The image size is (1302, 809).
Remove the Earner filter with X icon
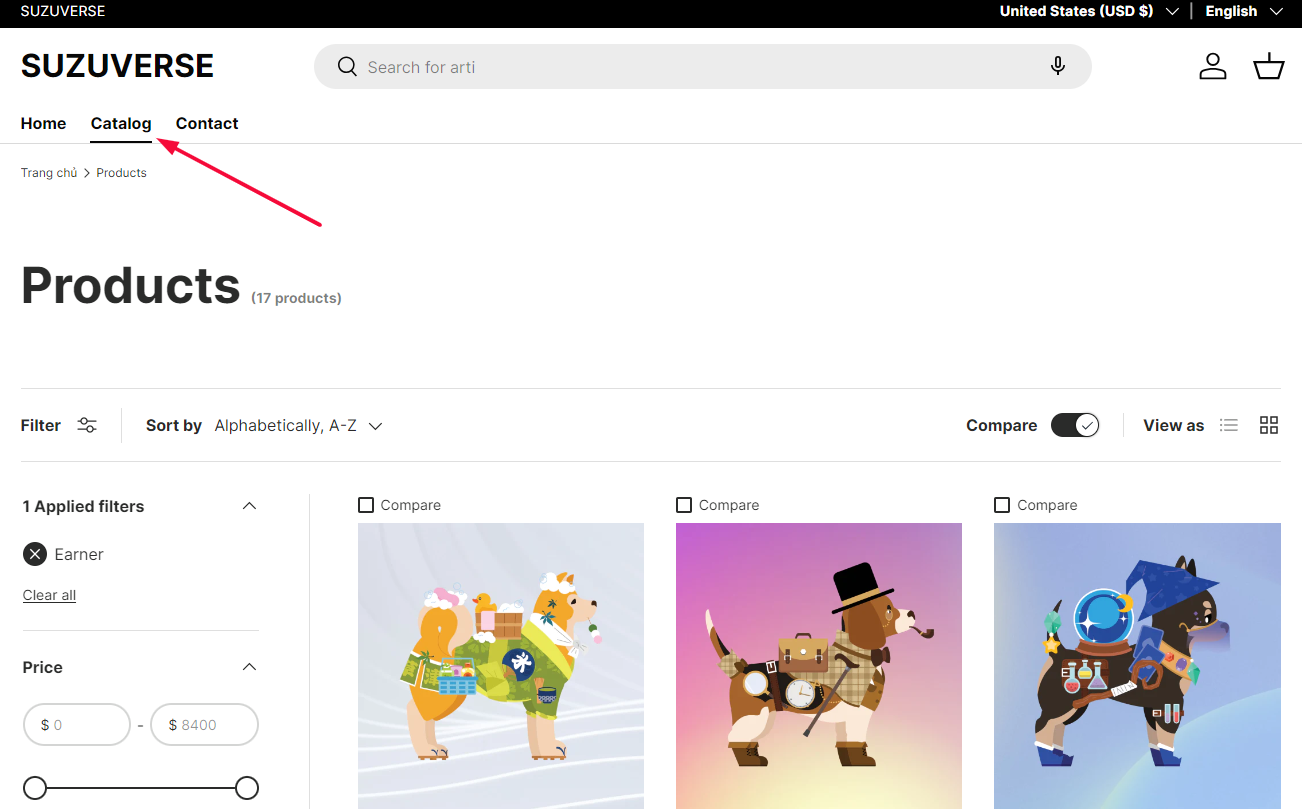coord(35,554)
